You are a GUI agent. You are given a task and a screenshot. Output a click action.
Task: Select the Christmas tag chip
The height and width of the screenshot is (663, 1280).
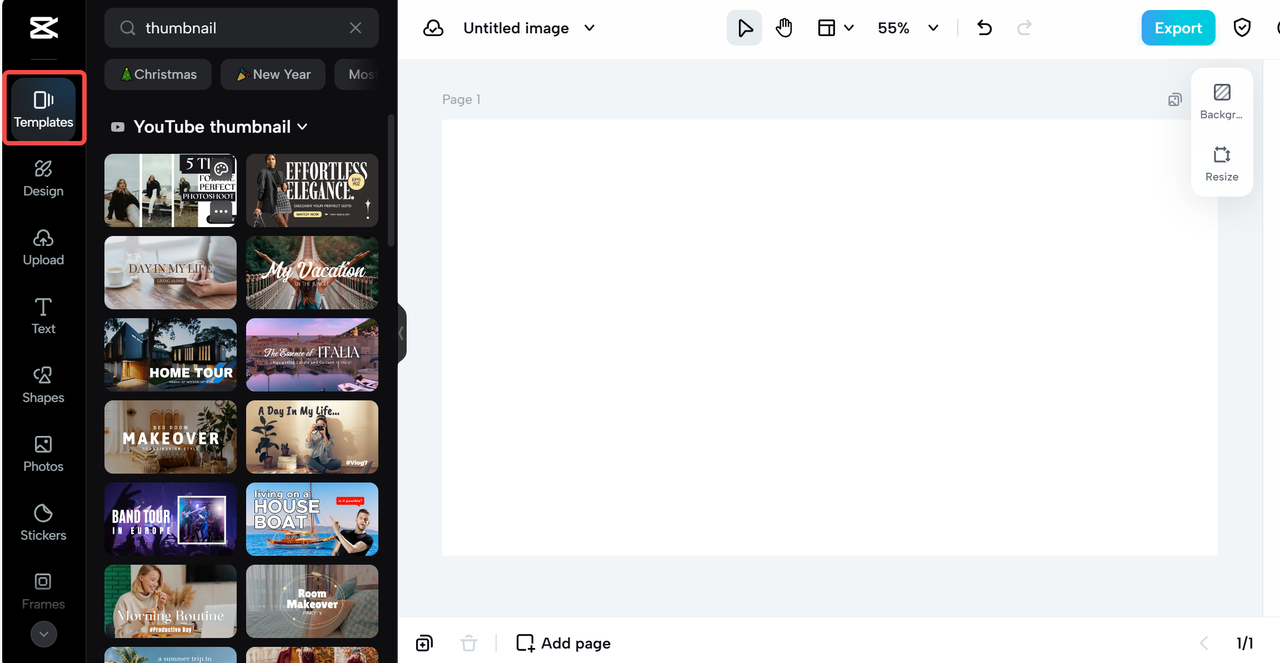click(x=158, y=74)
